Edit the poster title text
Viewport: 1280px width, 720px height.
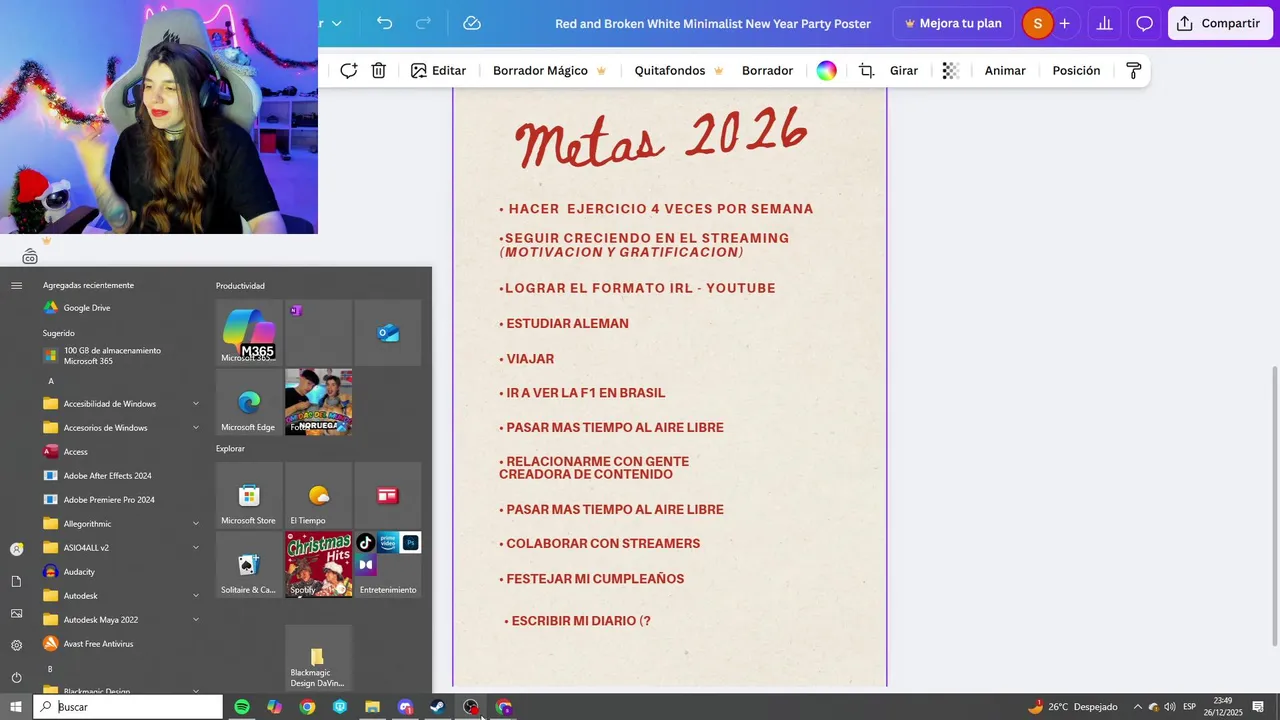[x=713, y=23]
